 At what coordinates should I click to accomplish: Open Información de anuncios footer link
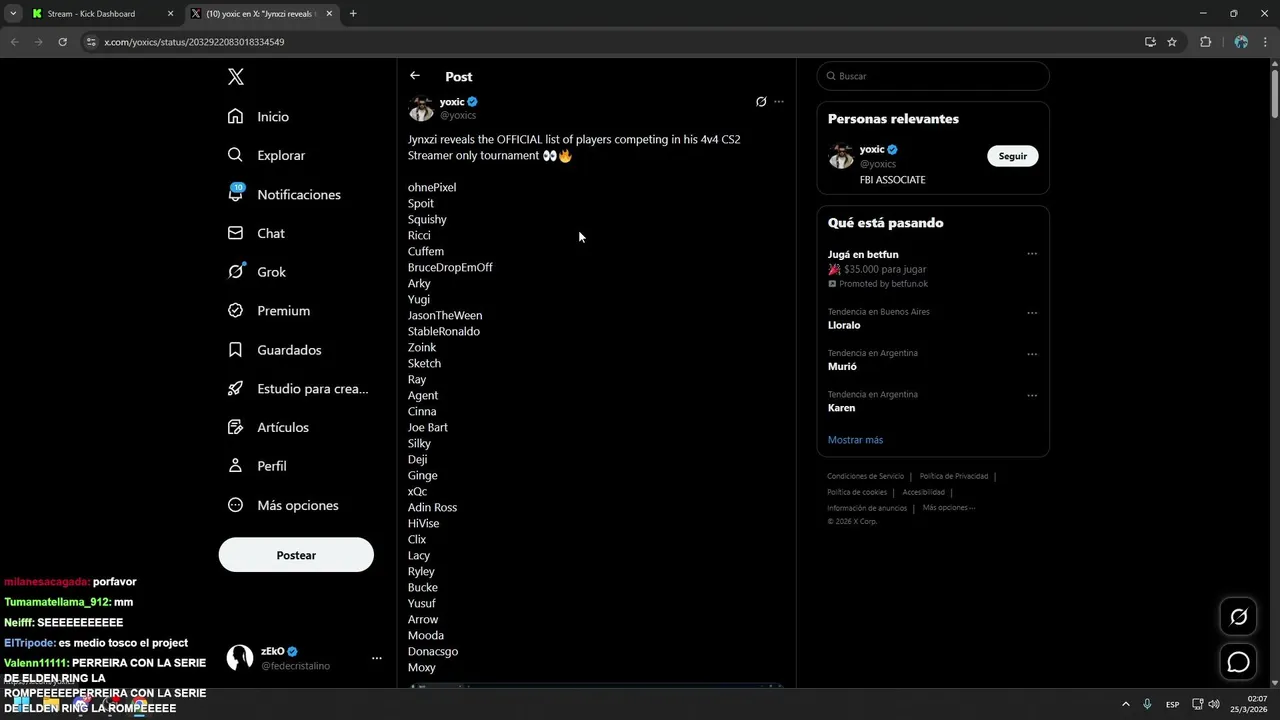867,508
